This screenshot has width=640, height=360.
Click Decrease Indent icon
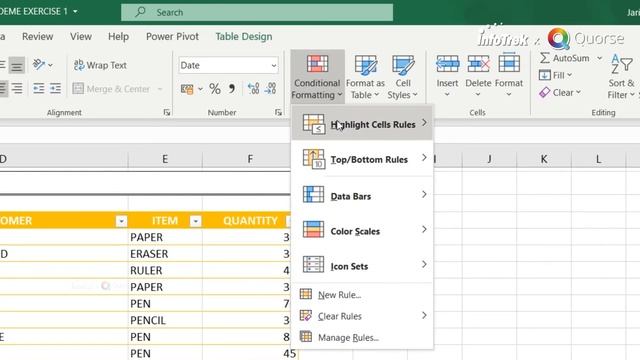pos(38,88)
